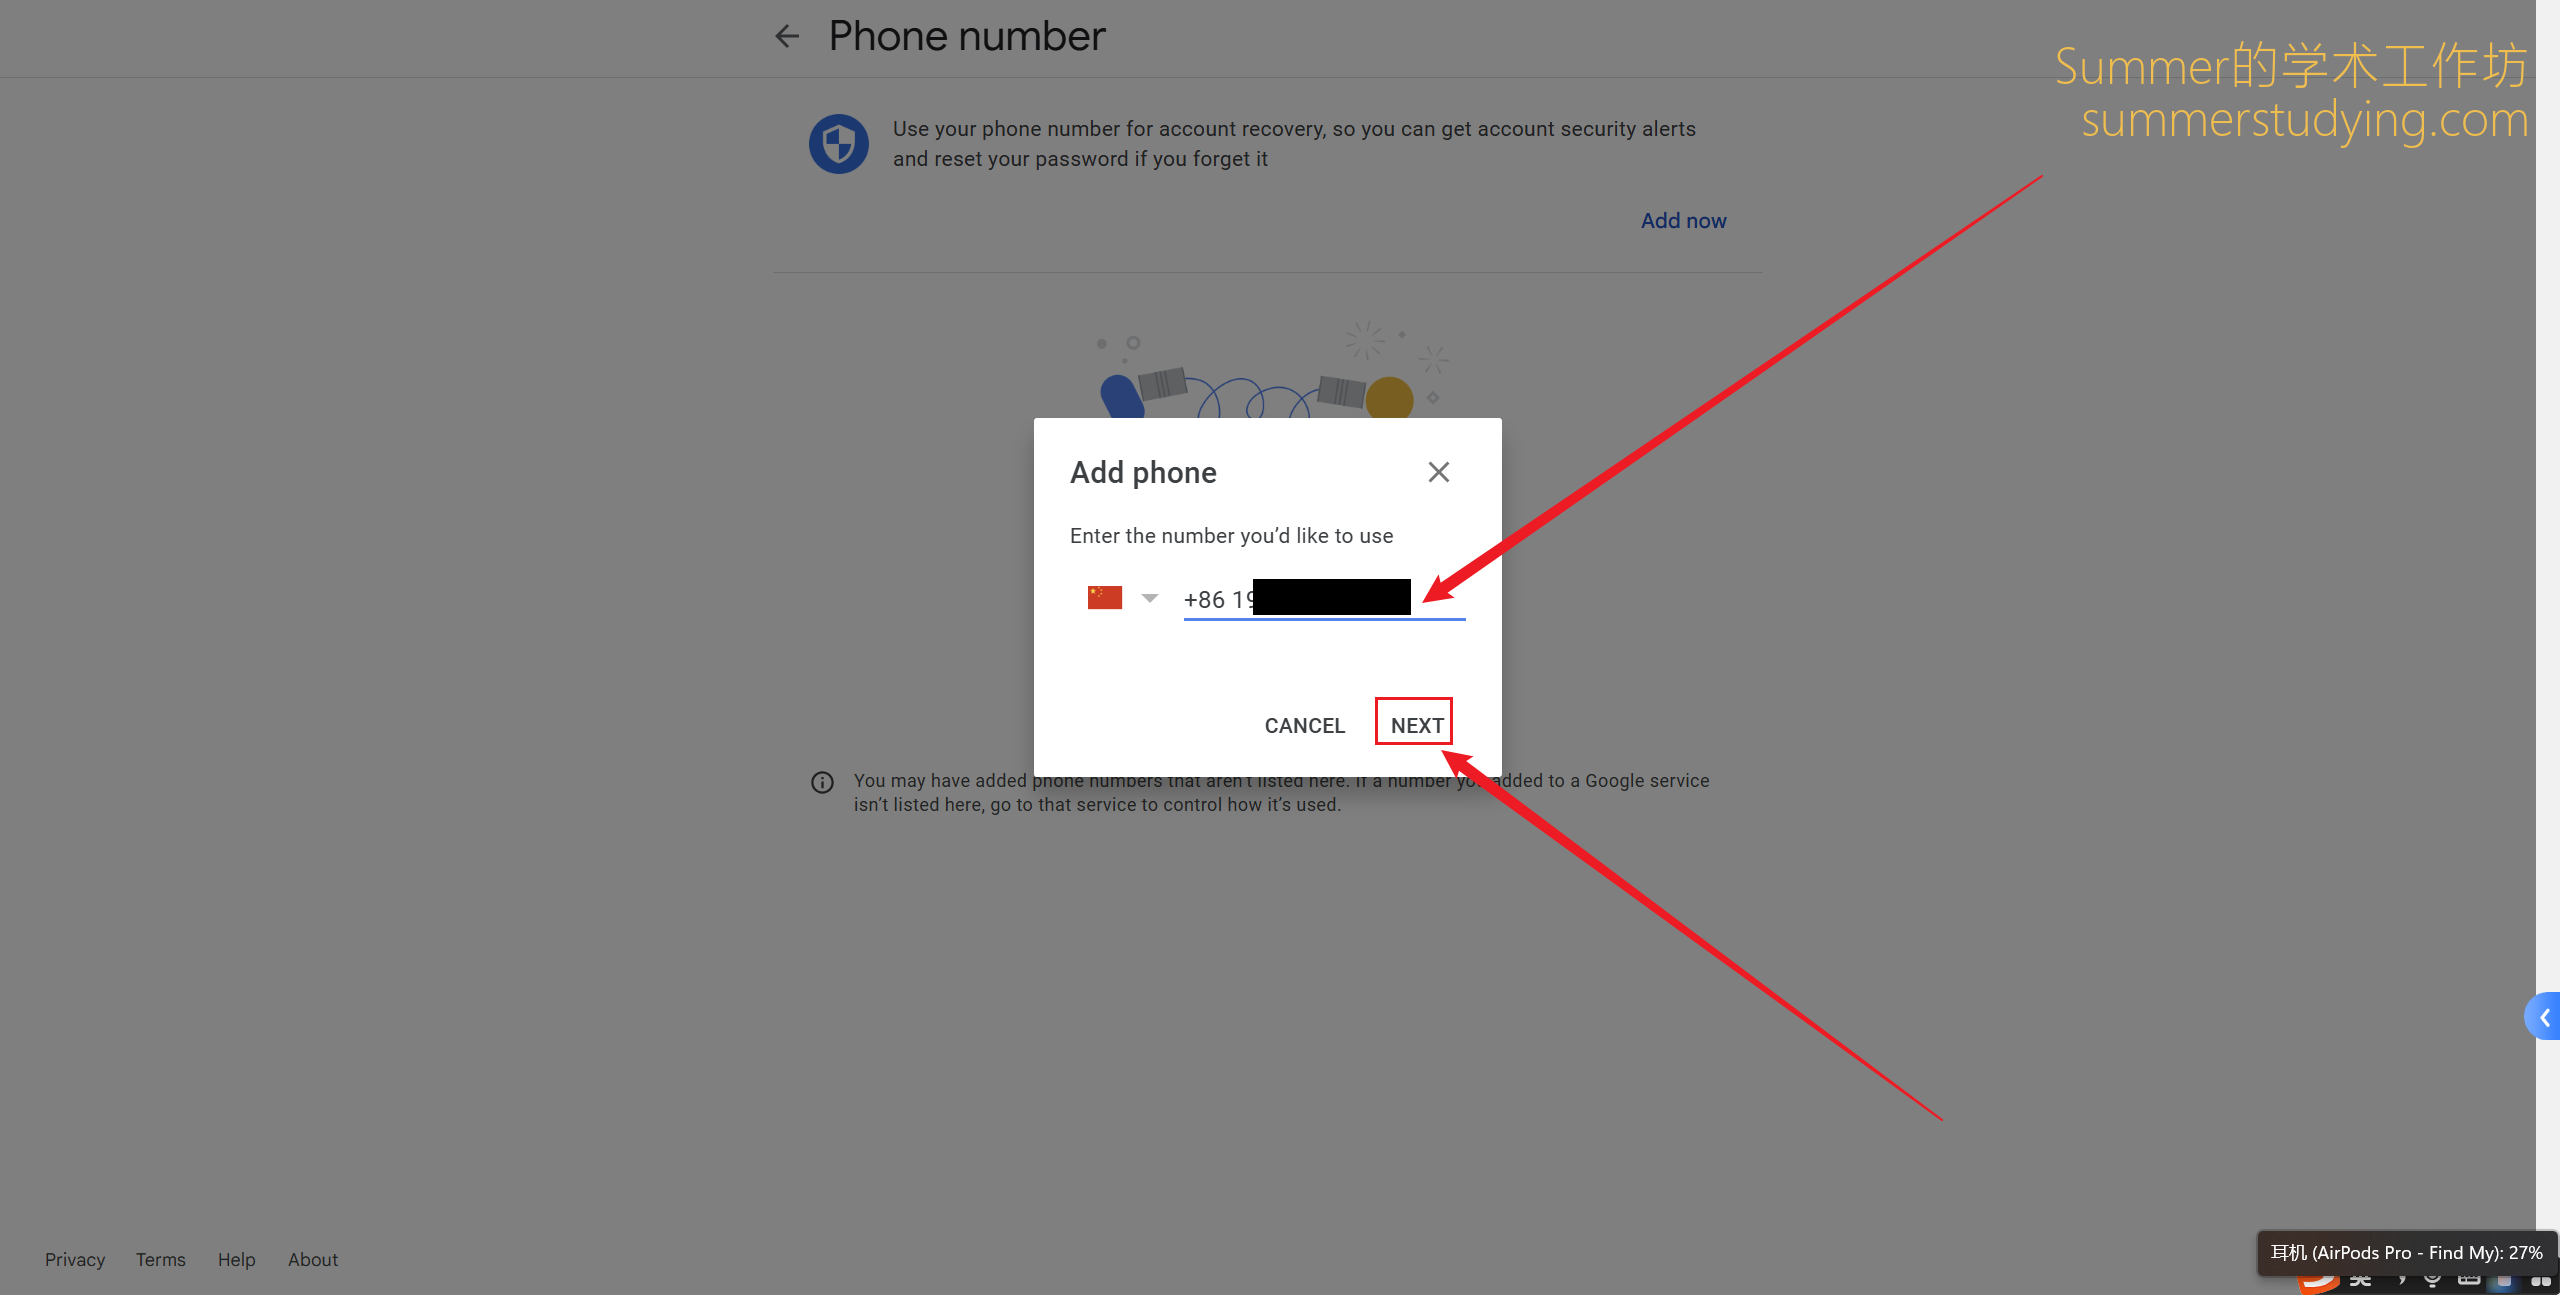Click the CANCEL button to dismiss
This screenshot has height=1295, width=2560.
1305,723
